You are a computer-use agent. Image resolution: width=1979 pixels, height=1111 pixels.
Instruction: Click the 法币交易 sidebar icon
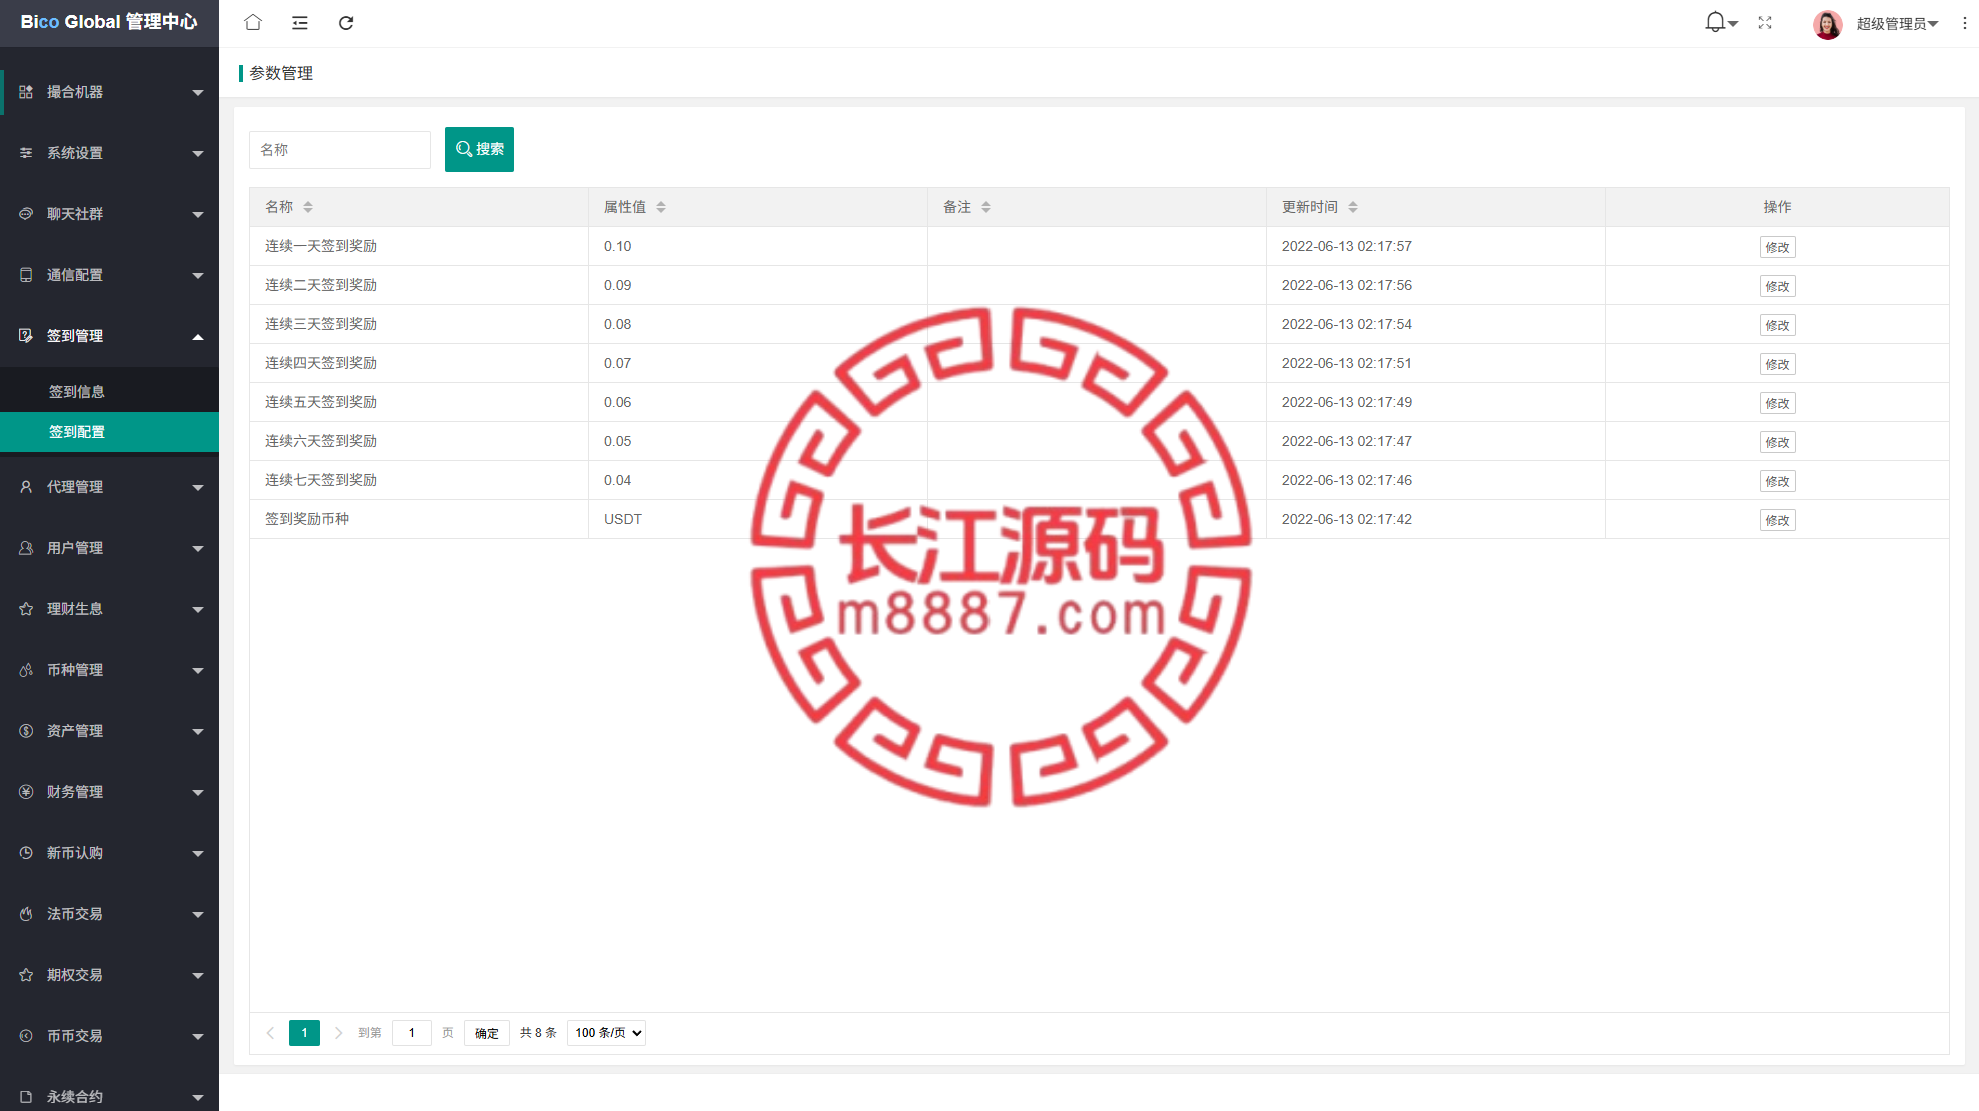point(26,914)
